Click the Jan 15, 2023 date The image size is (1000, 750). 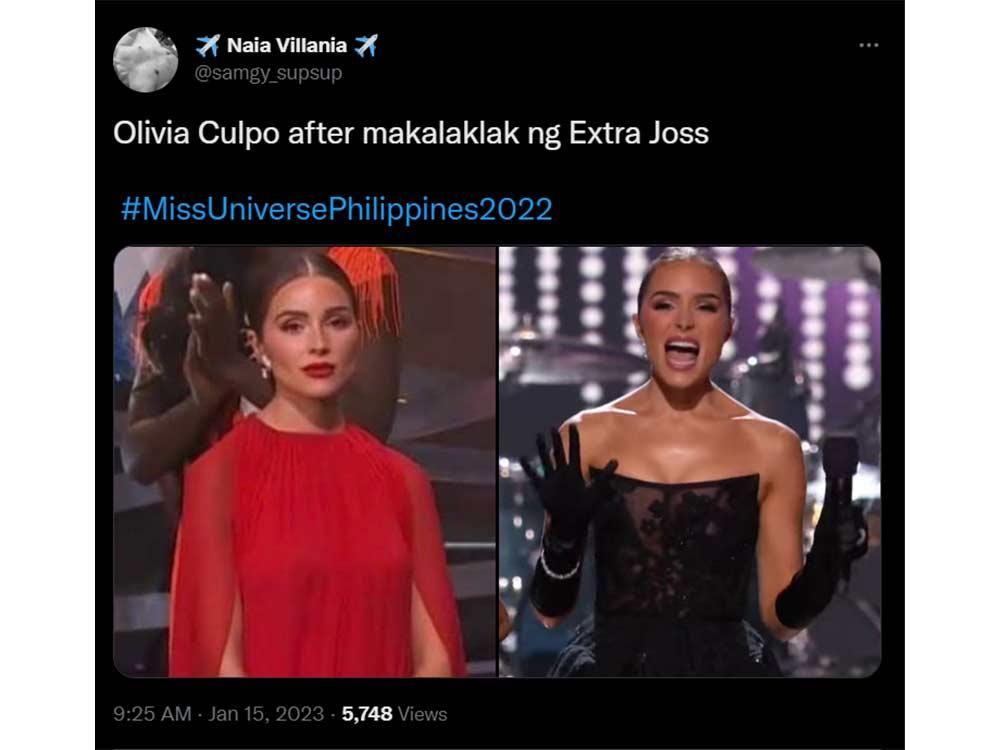pos(266,714)
